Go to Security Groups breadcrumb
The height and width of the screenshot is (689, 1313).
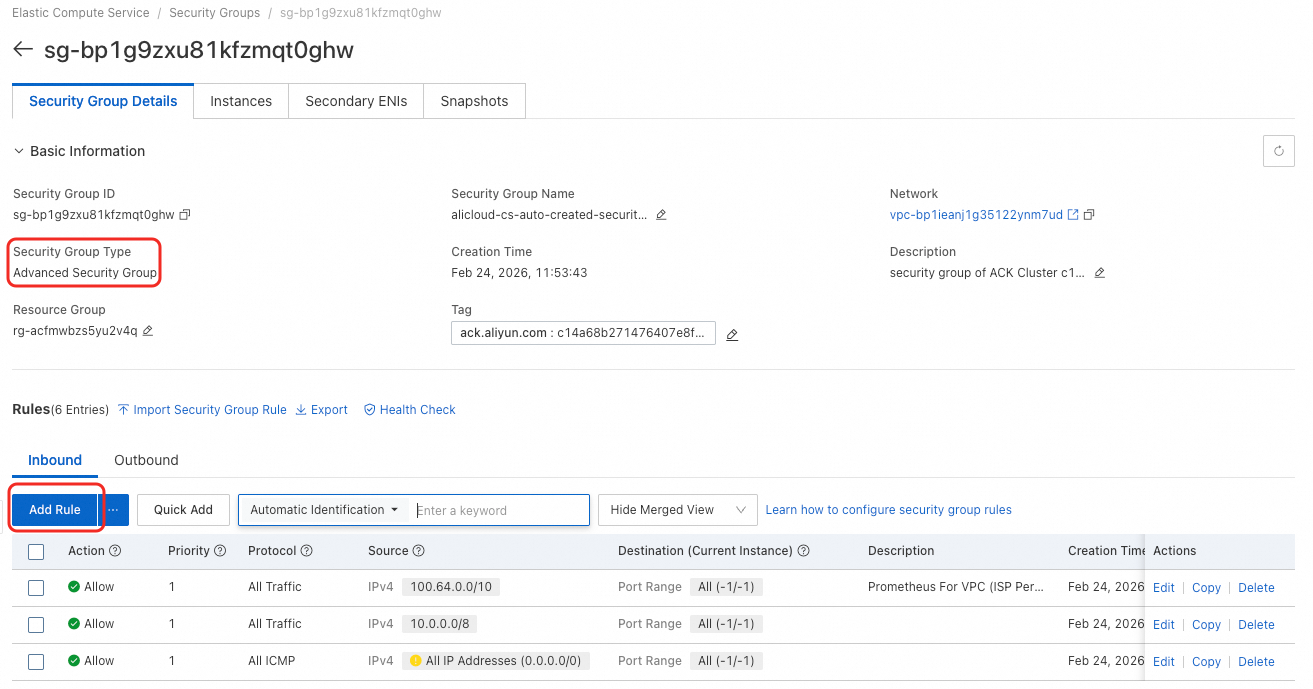[x=214, y=13]
